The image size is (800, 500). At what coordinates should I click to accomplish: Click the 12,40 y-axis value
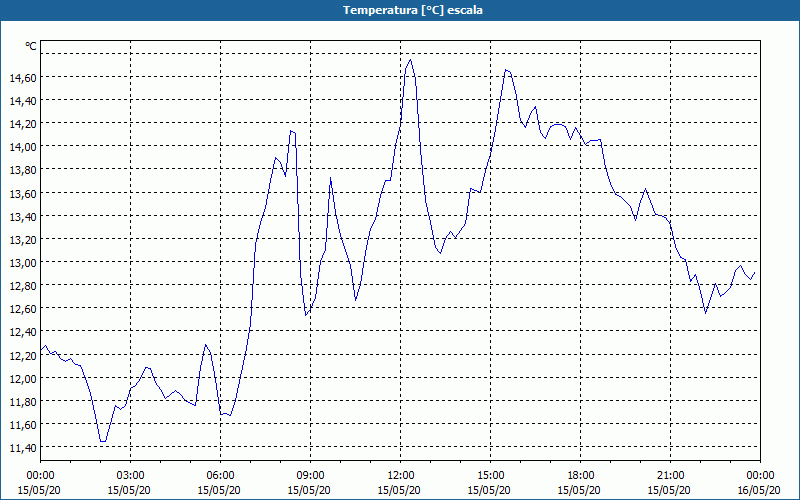pyautogui.click(x=23, y=332)
